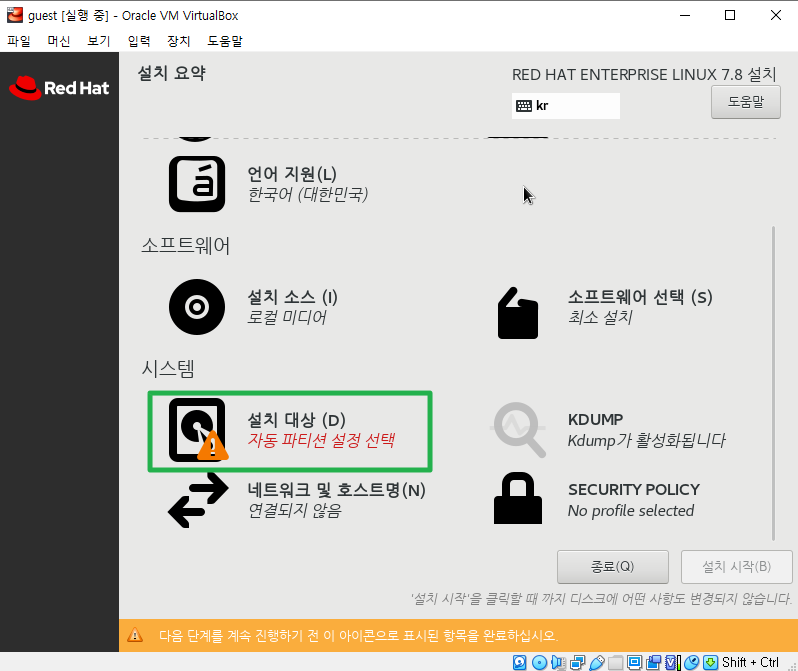Click the text 로컬 미디어

click(287, 317)
